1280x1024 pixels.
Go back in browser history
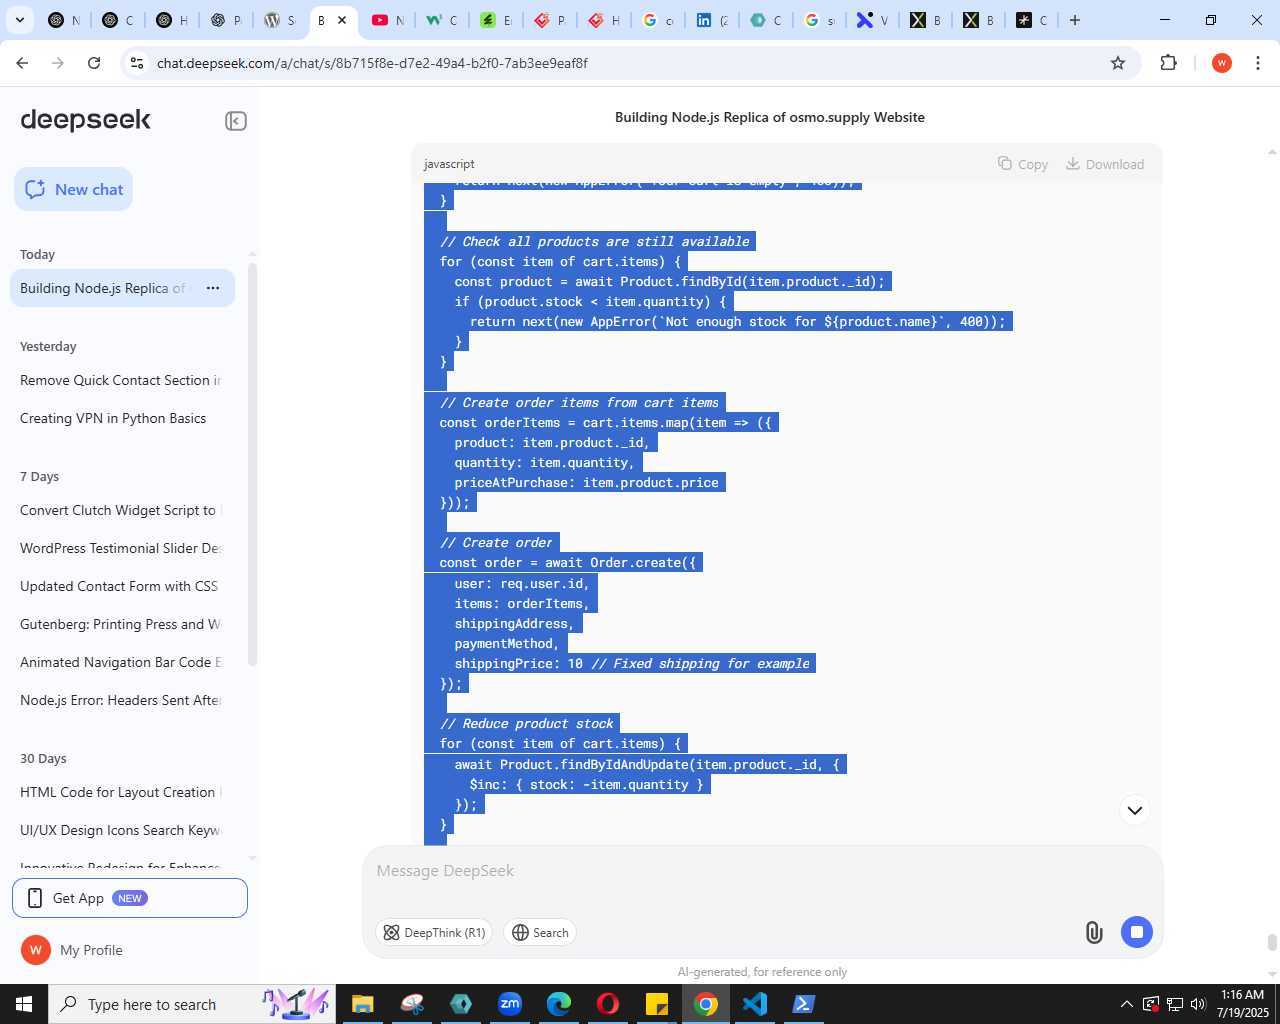coord(22,63)
